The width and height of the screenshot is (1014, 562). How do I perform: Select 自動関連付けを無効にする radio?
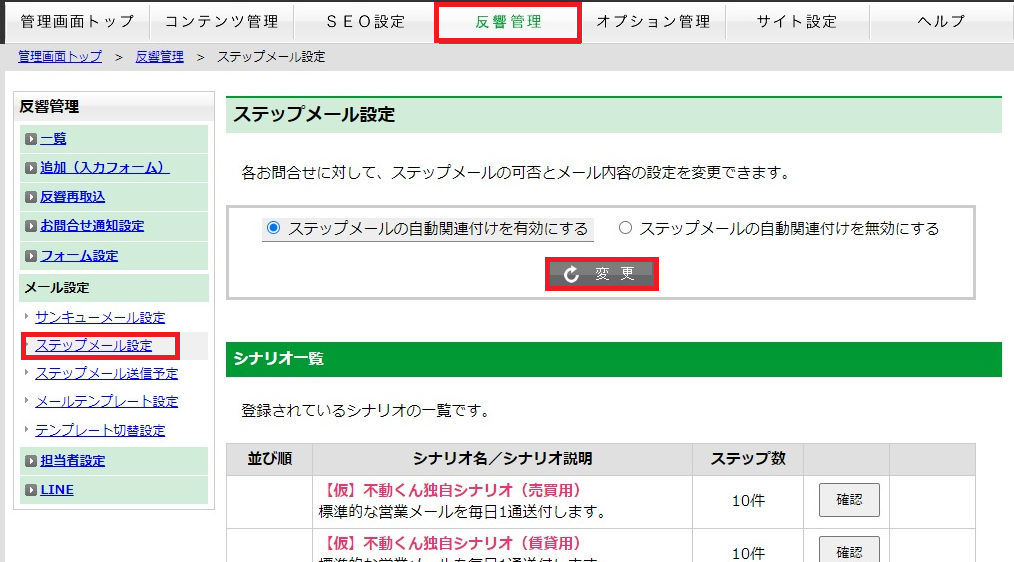pos(625,228)
